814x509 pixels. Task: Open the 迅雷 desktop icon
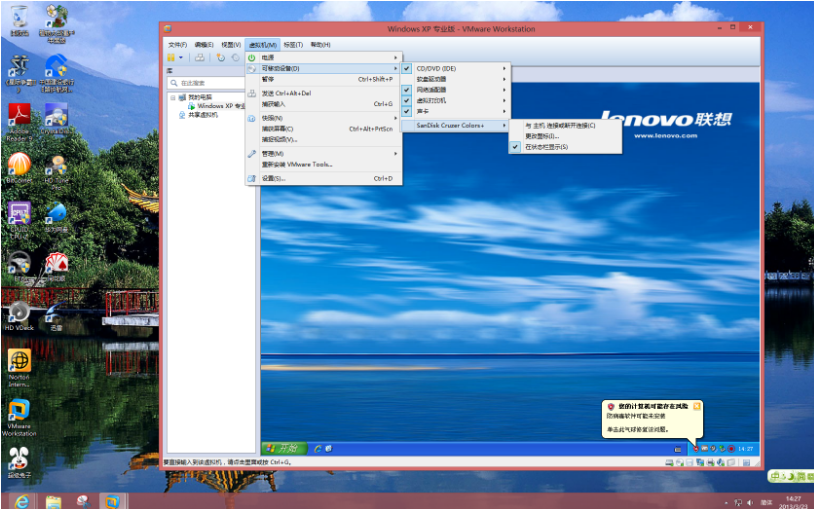56,316
